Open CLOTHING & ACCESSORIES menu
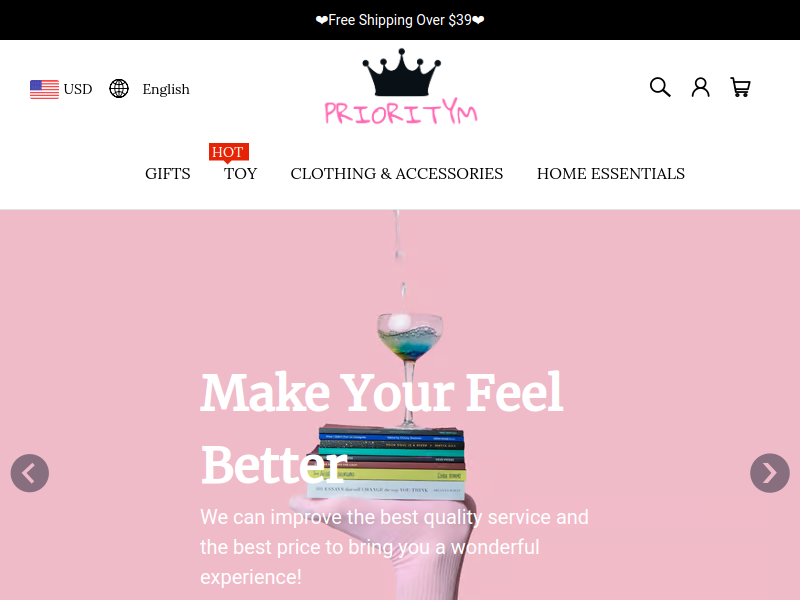 [x=396, y=173]
